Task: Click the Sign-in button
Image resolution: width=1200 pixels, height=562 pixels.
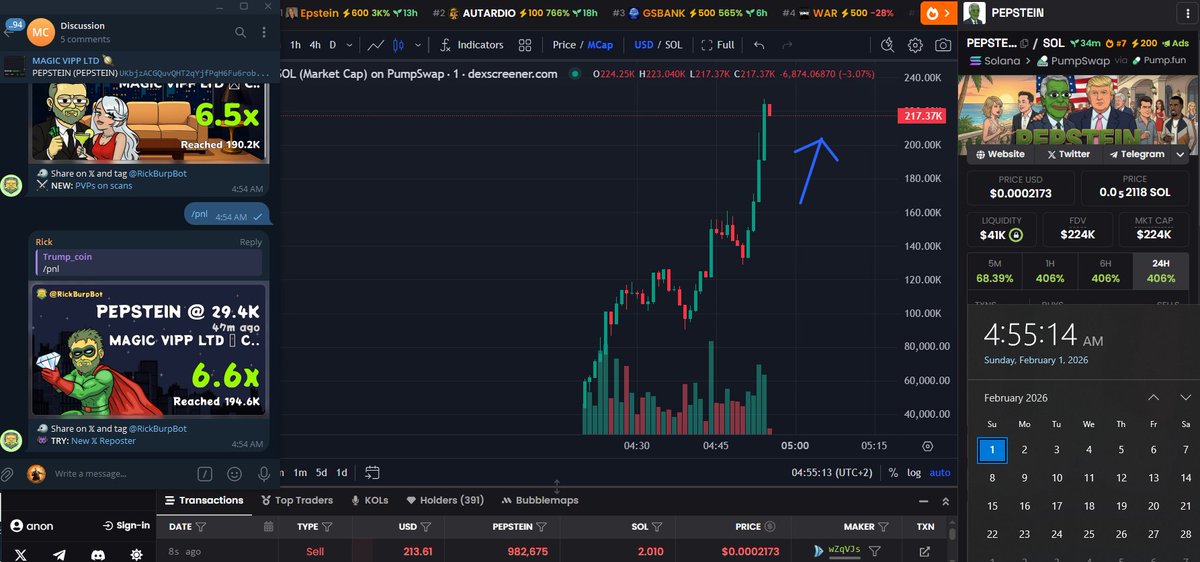Action: [x=126, y=526]
